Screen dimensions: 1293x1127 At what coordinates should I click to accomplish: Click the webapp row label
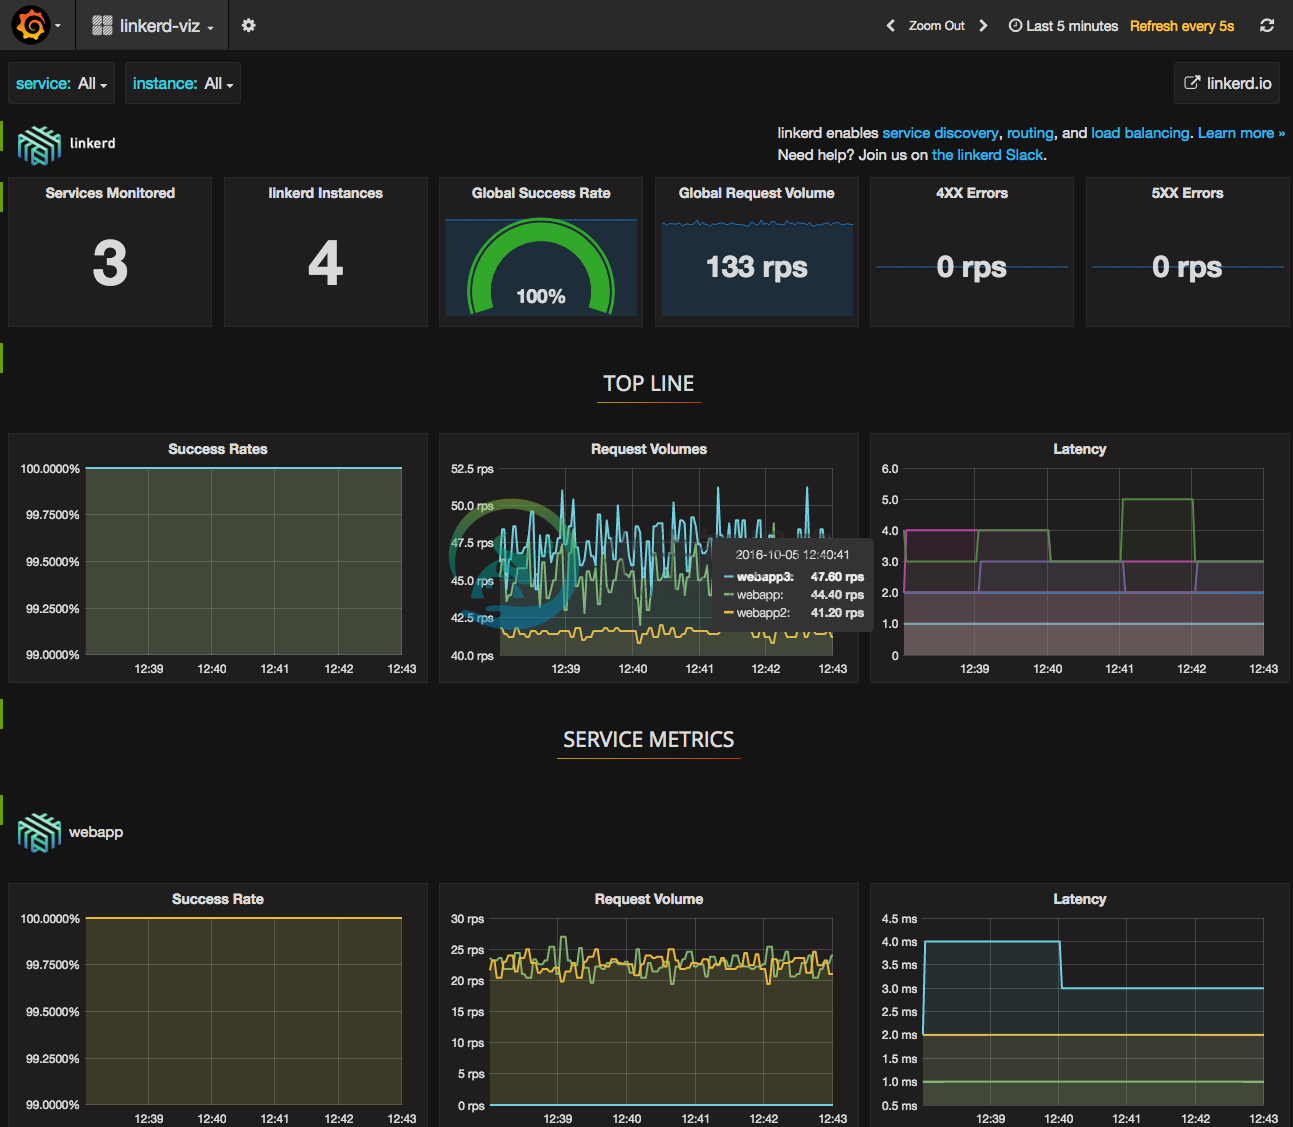pyautogui.click(x=96, y=832)
